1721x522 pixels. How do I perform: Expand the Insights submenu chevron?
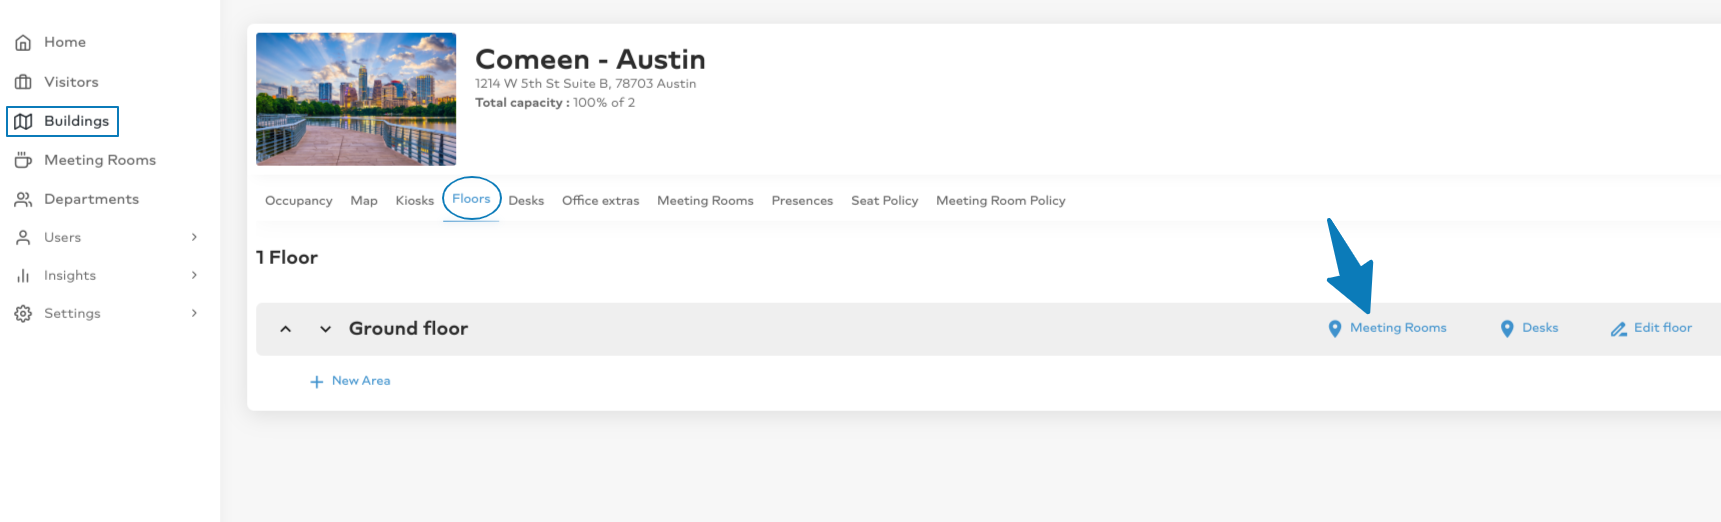click(x=194, y=275)
